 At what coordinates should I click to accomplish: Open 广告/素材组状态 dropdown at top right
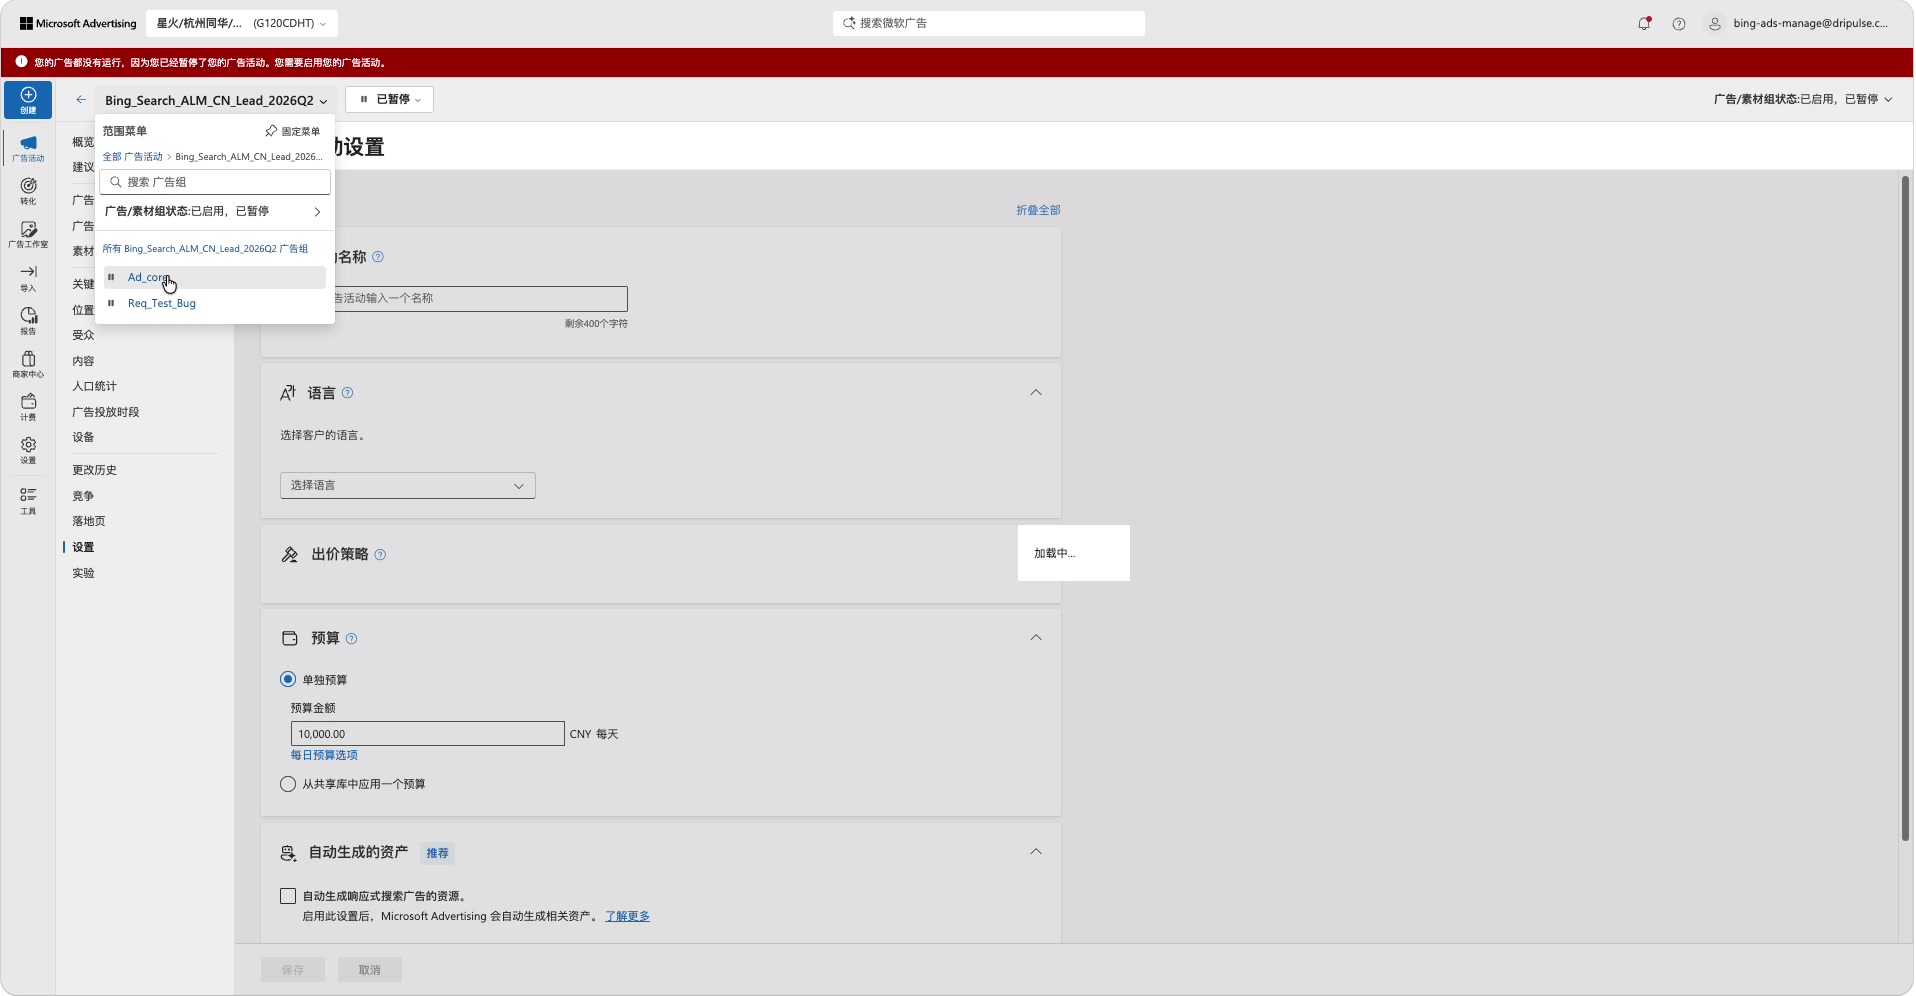(1803, 99)
